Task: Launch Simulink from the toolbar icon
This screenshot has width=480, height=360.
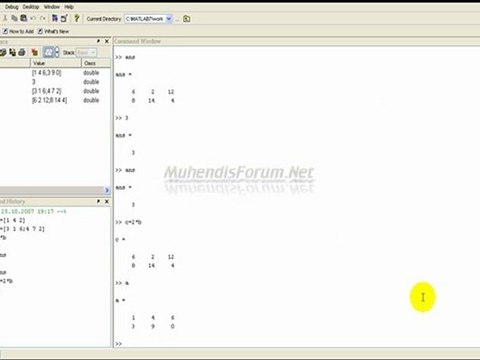Action: [55, 18]
